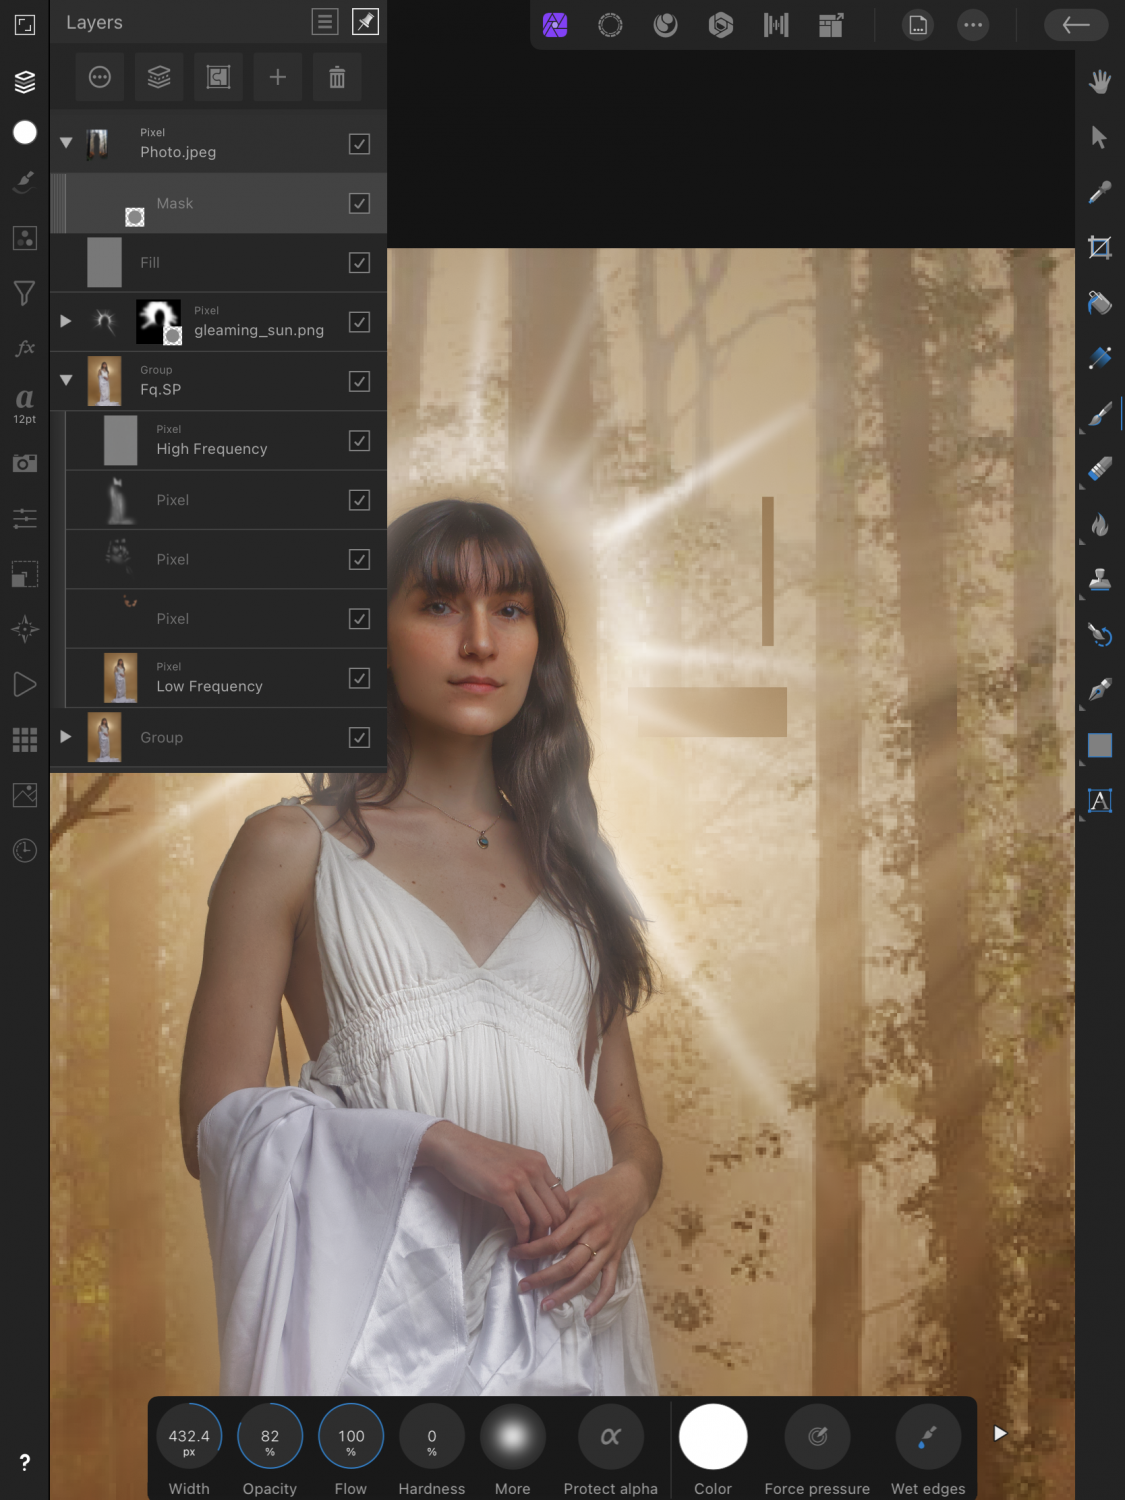Adjust brush Hardness 0% control
The image size is (1125, 1500).
432,1436
